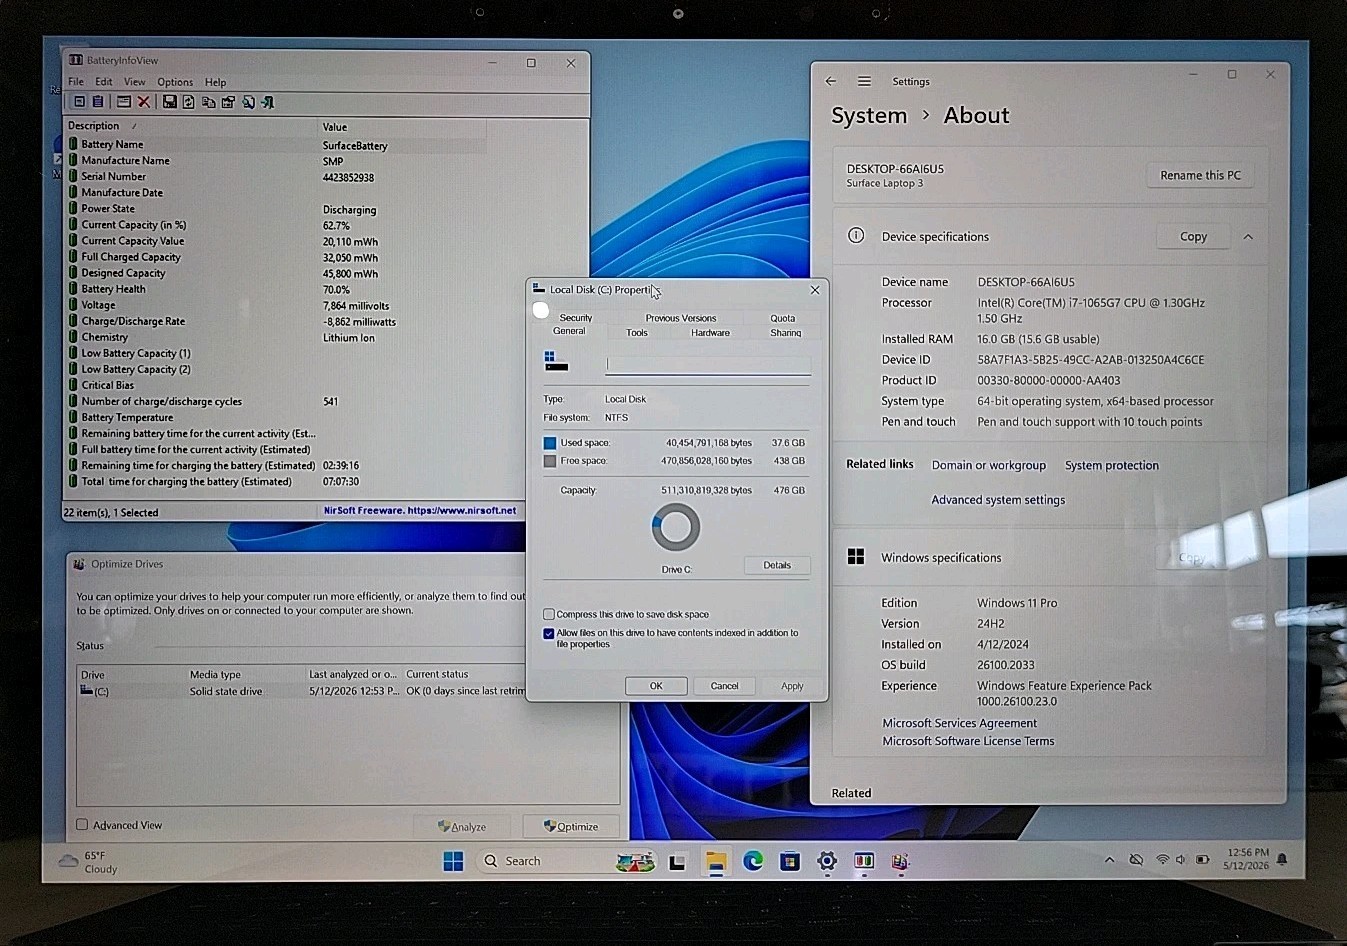
Task: Click the red X clear icon in BatteryInfoView toolbar
Action: [x=144, y=102]
